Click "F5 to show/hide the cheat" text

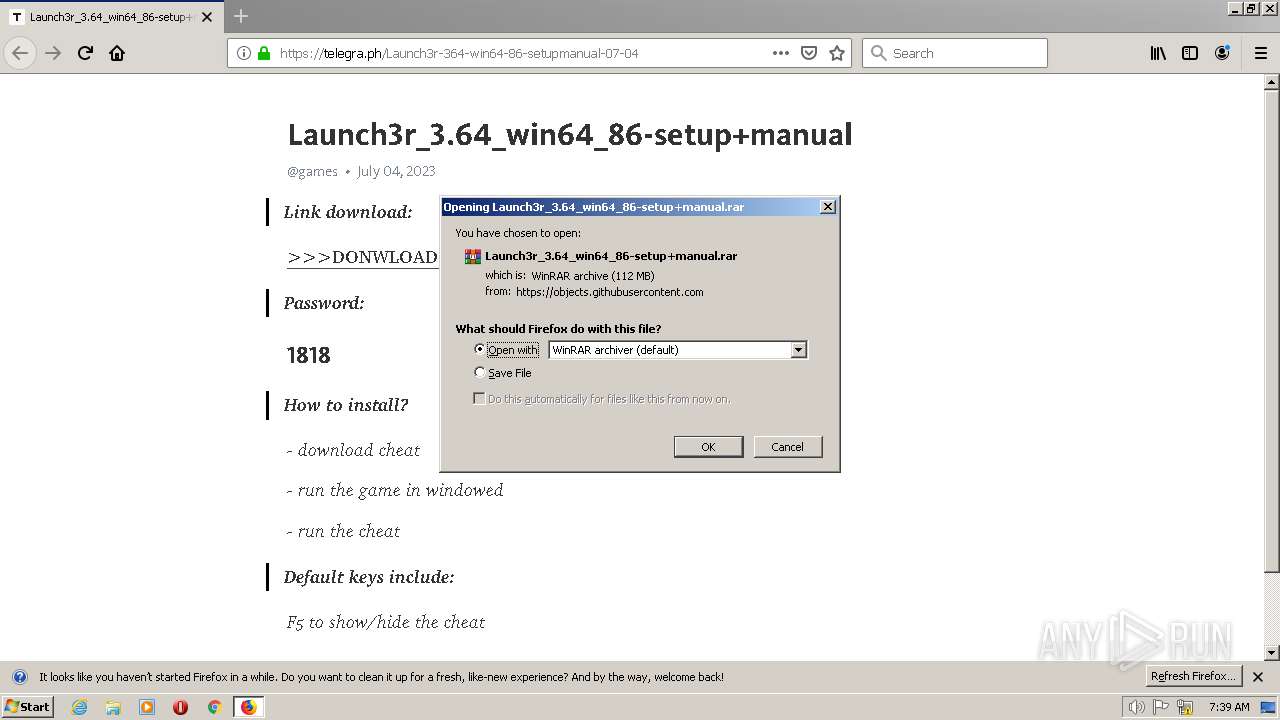386,622
